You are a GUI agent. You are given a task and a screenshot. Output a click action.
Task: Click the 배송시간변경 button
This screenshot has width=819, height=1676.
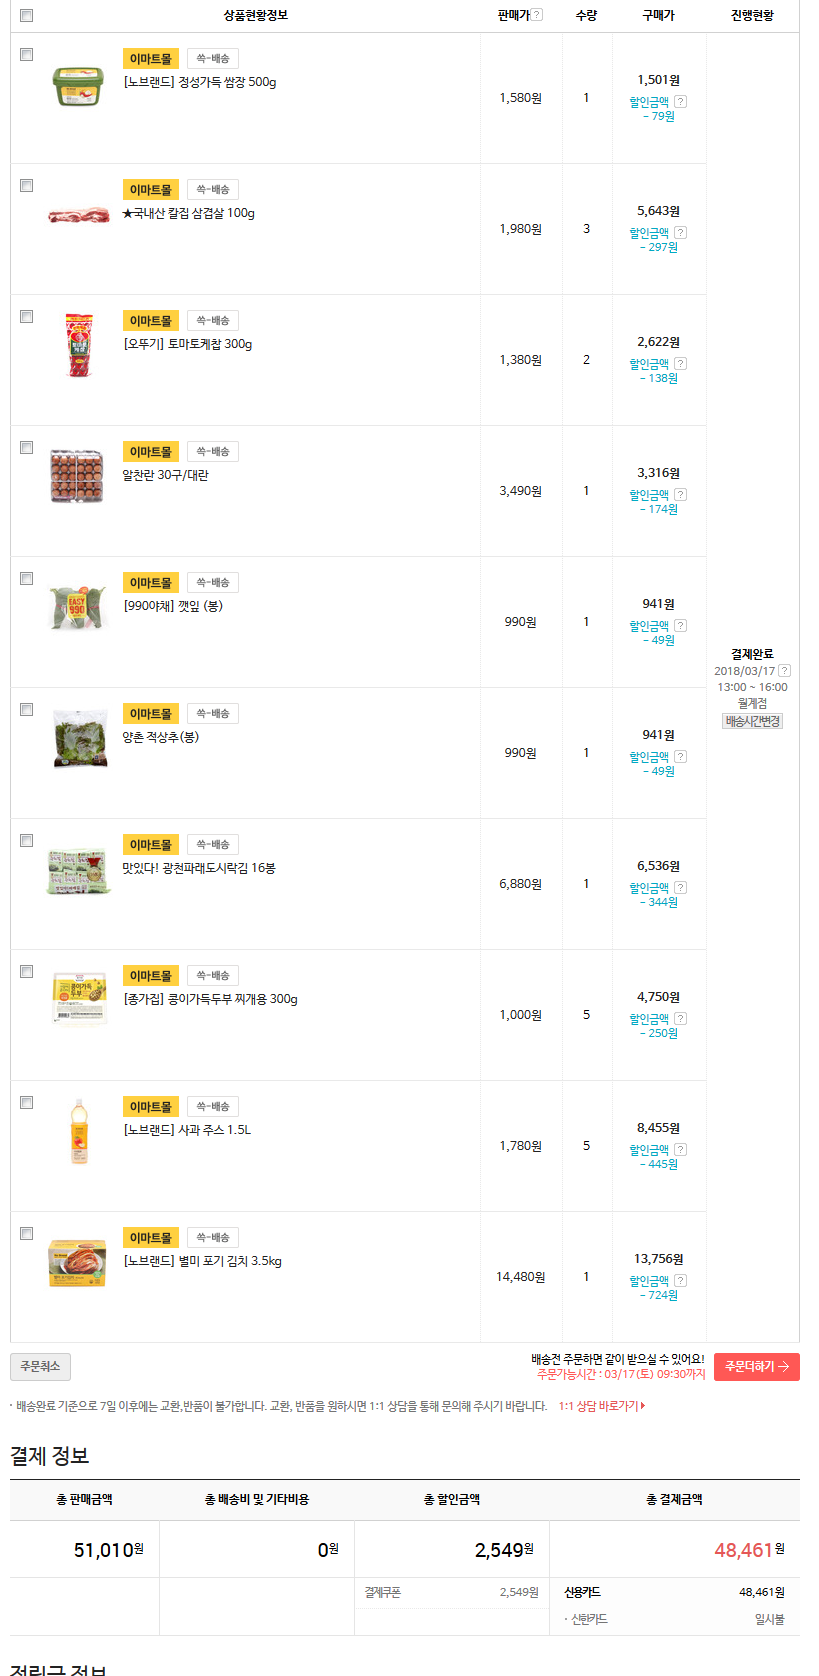[x=752, y=721]
